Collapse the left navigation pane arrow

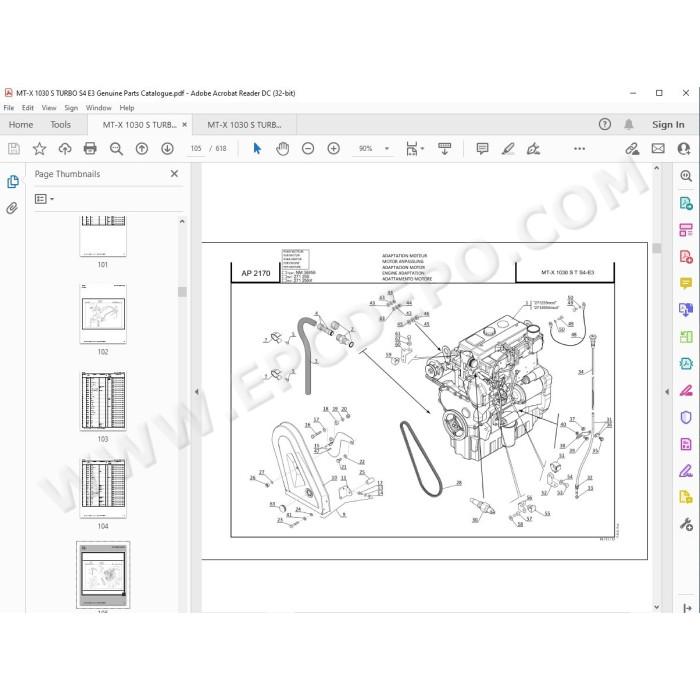pos(197,392)
